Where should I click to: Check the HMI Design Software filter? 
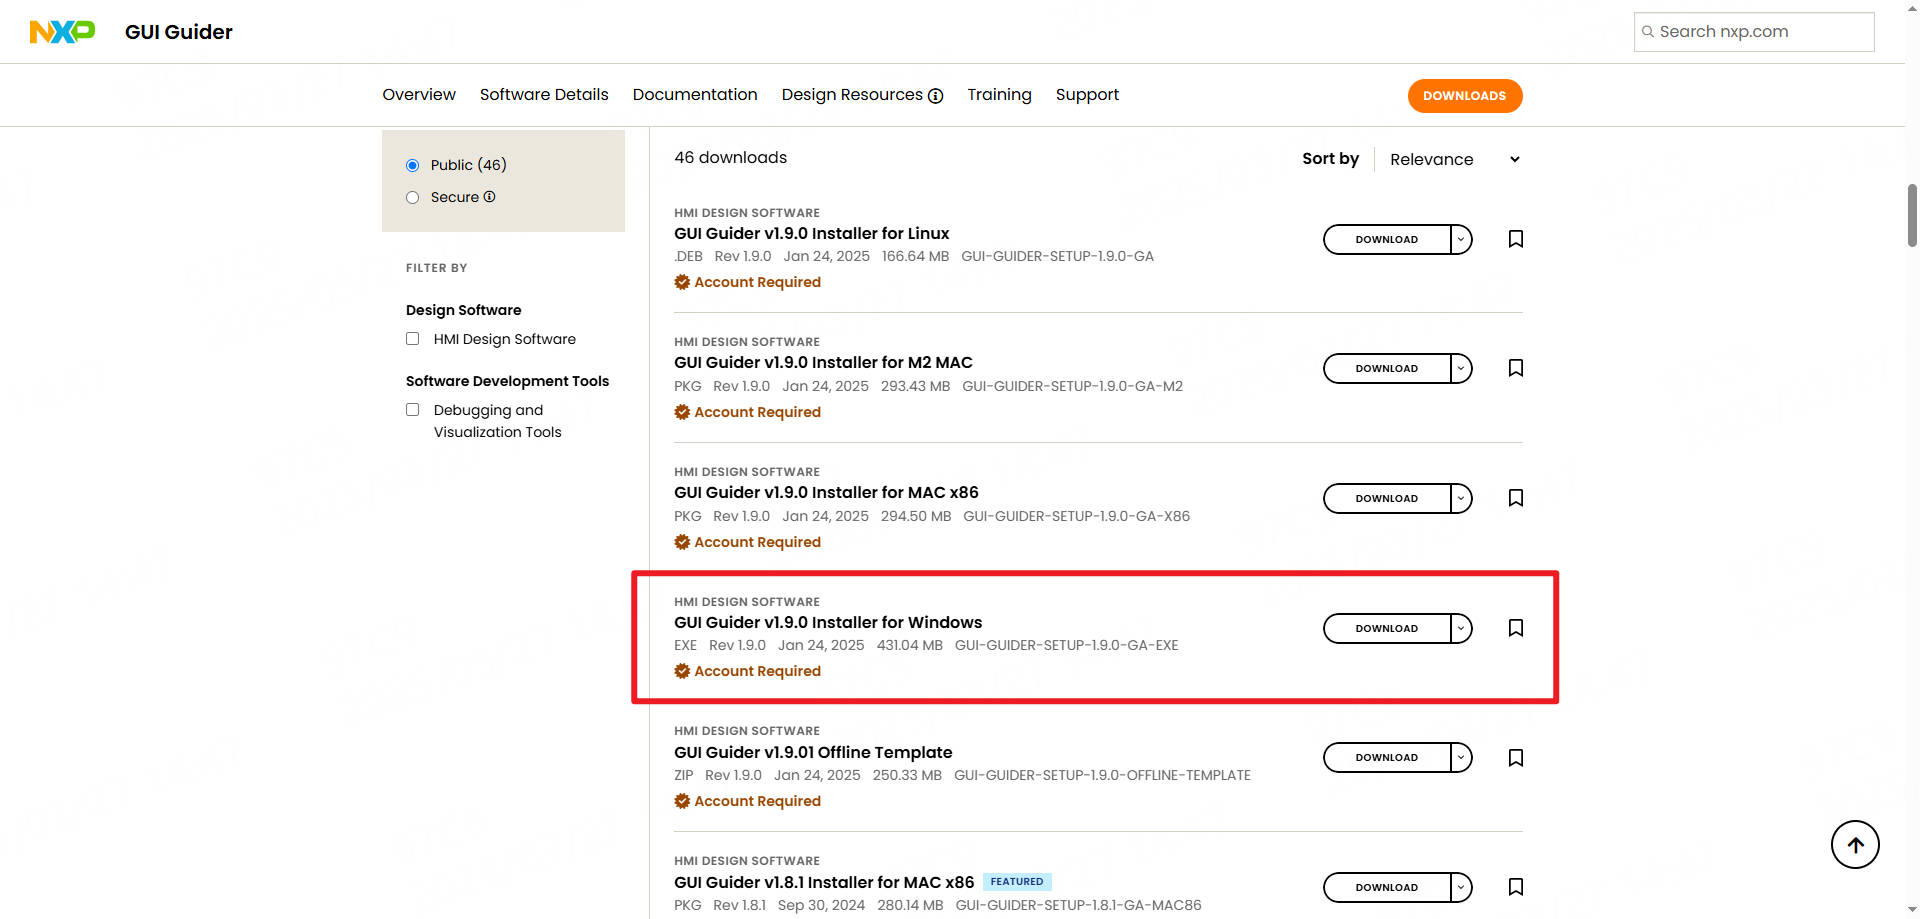pyautogui.click(x=412, y=339)
